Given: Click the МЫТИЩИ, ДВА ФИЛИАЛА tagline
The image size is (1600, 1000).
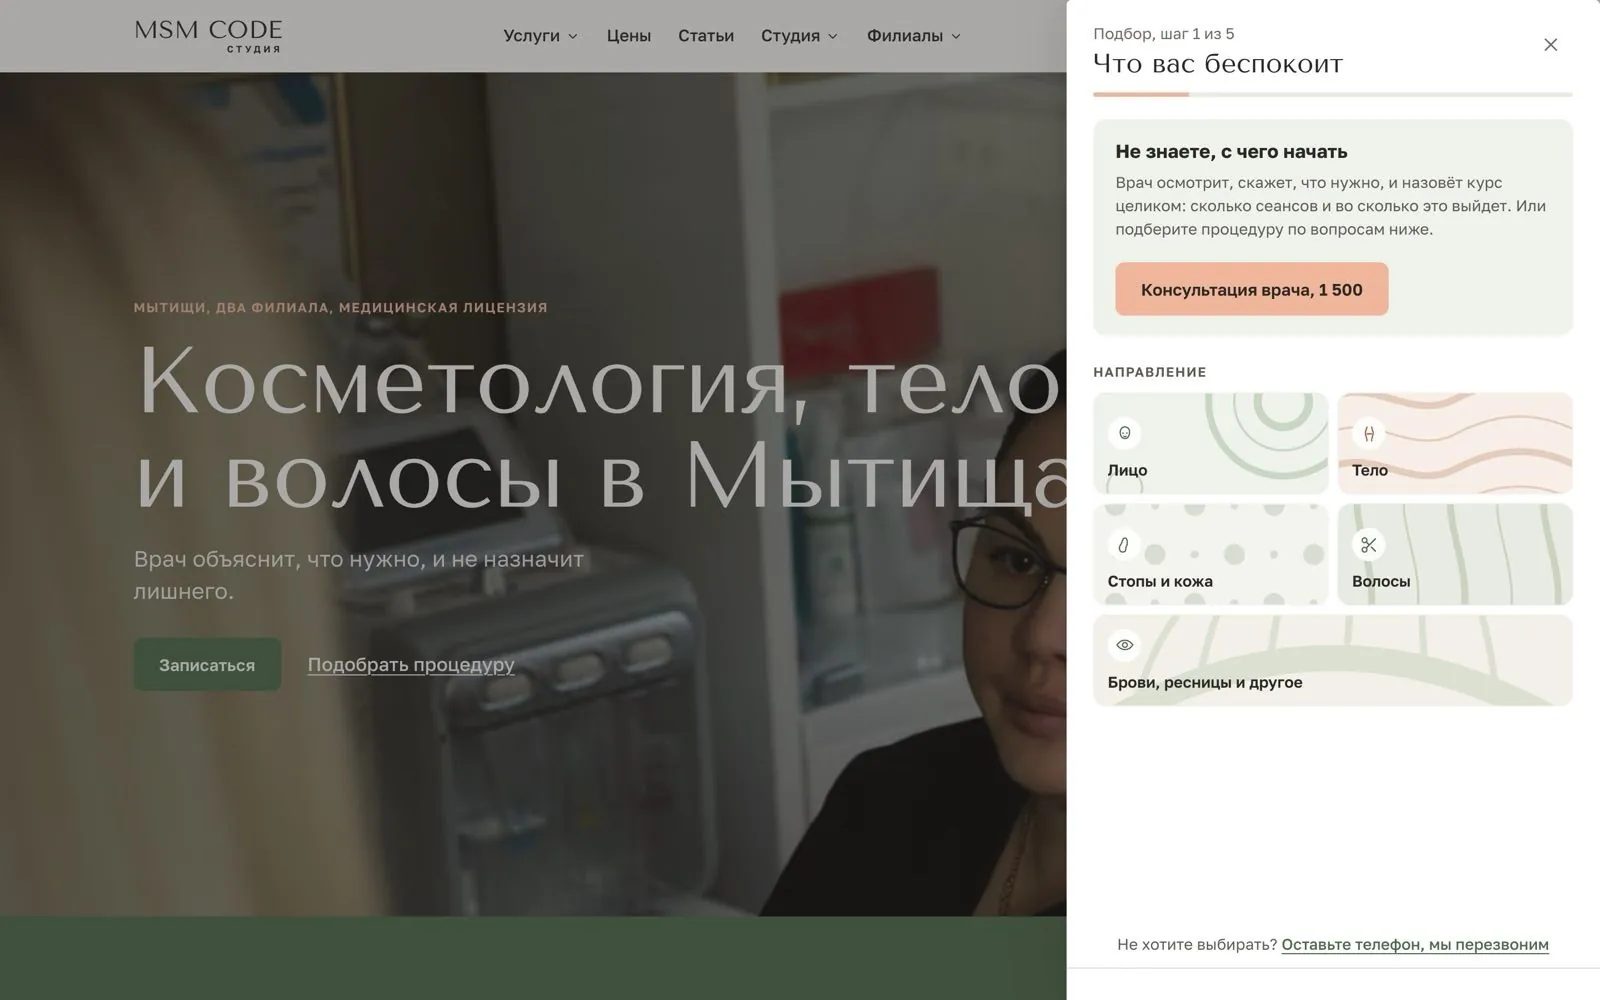Looking at the screenshot, I should (341, 307).
